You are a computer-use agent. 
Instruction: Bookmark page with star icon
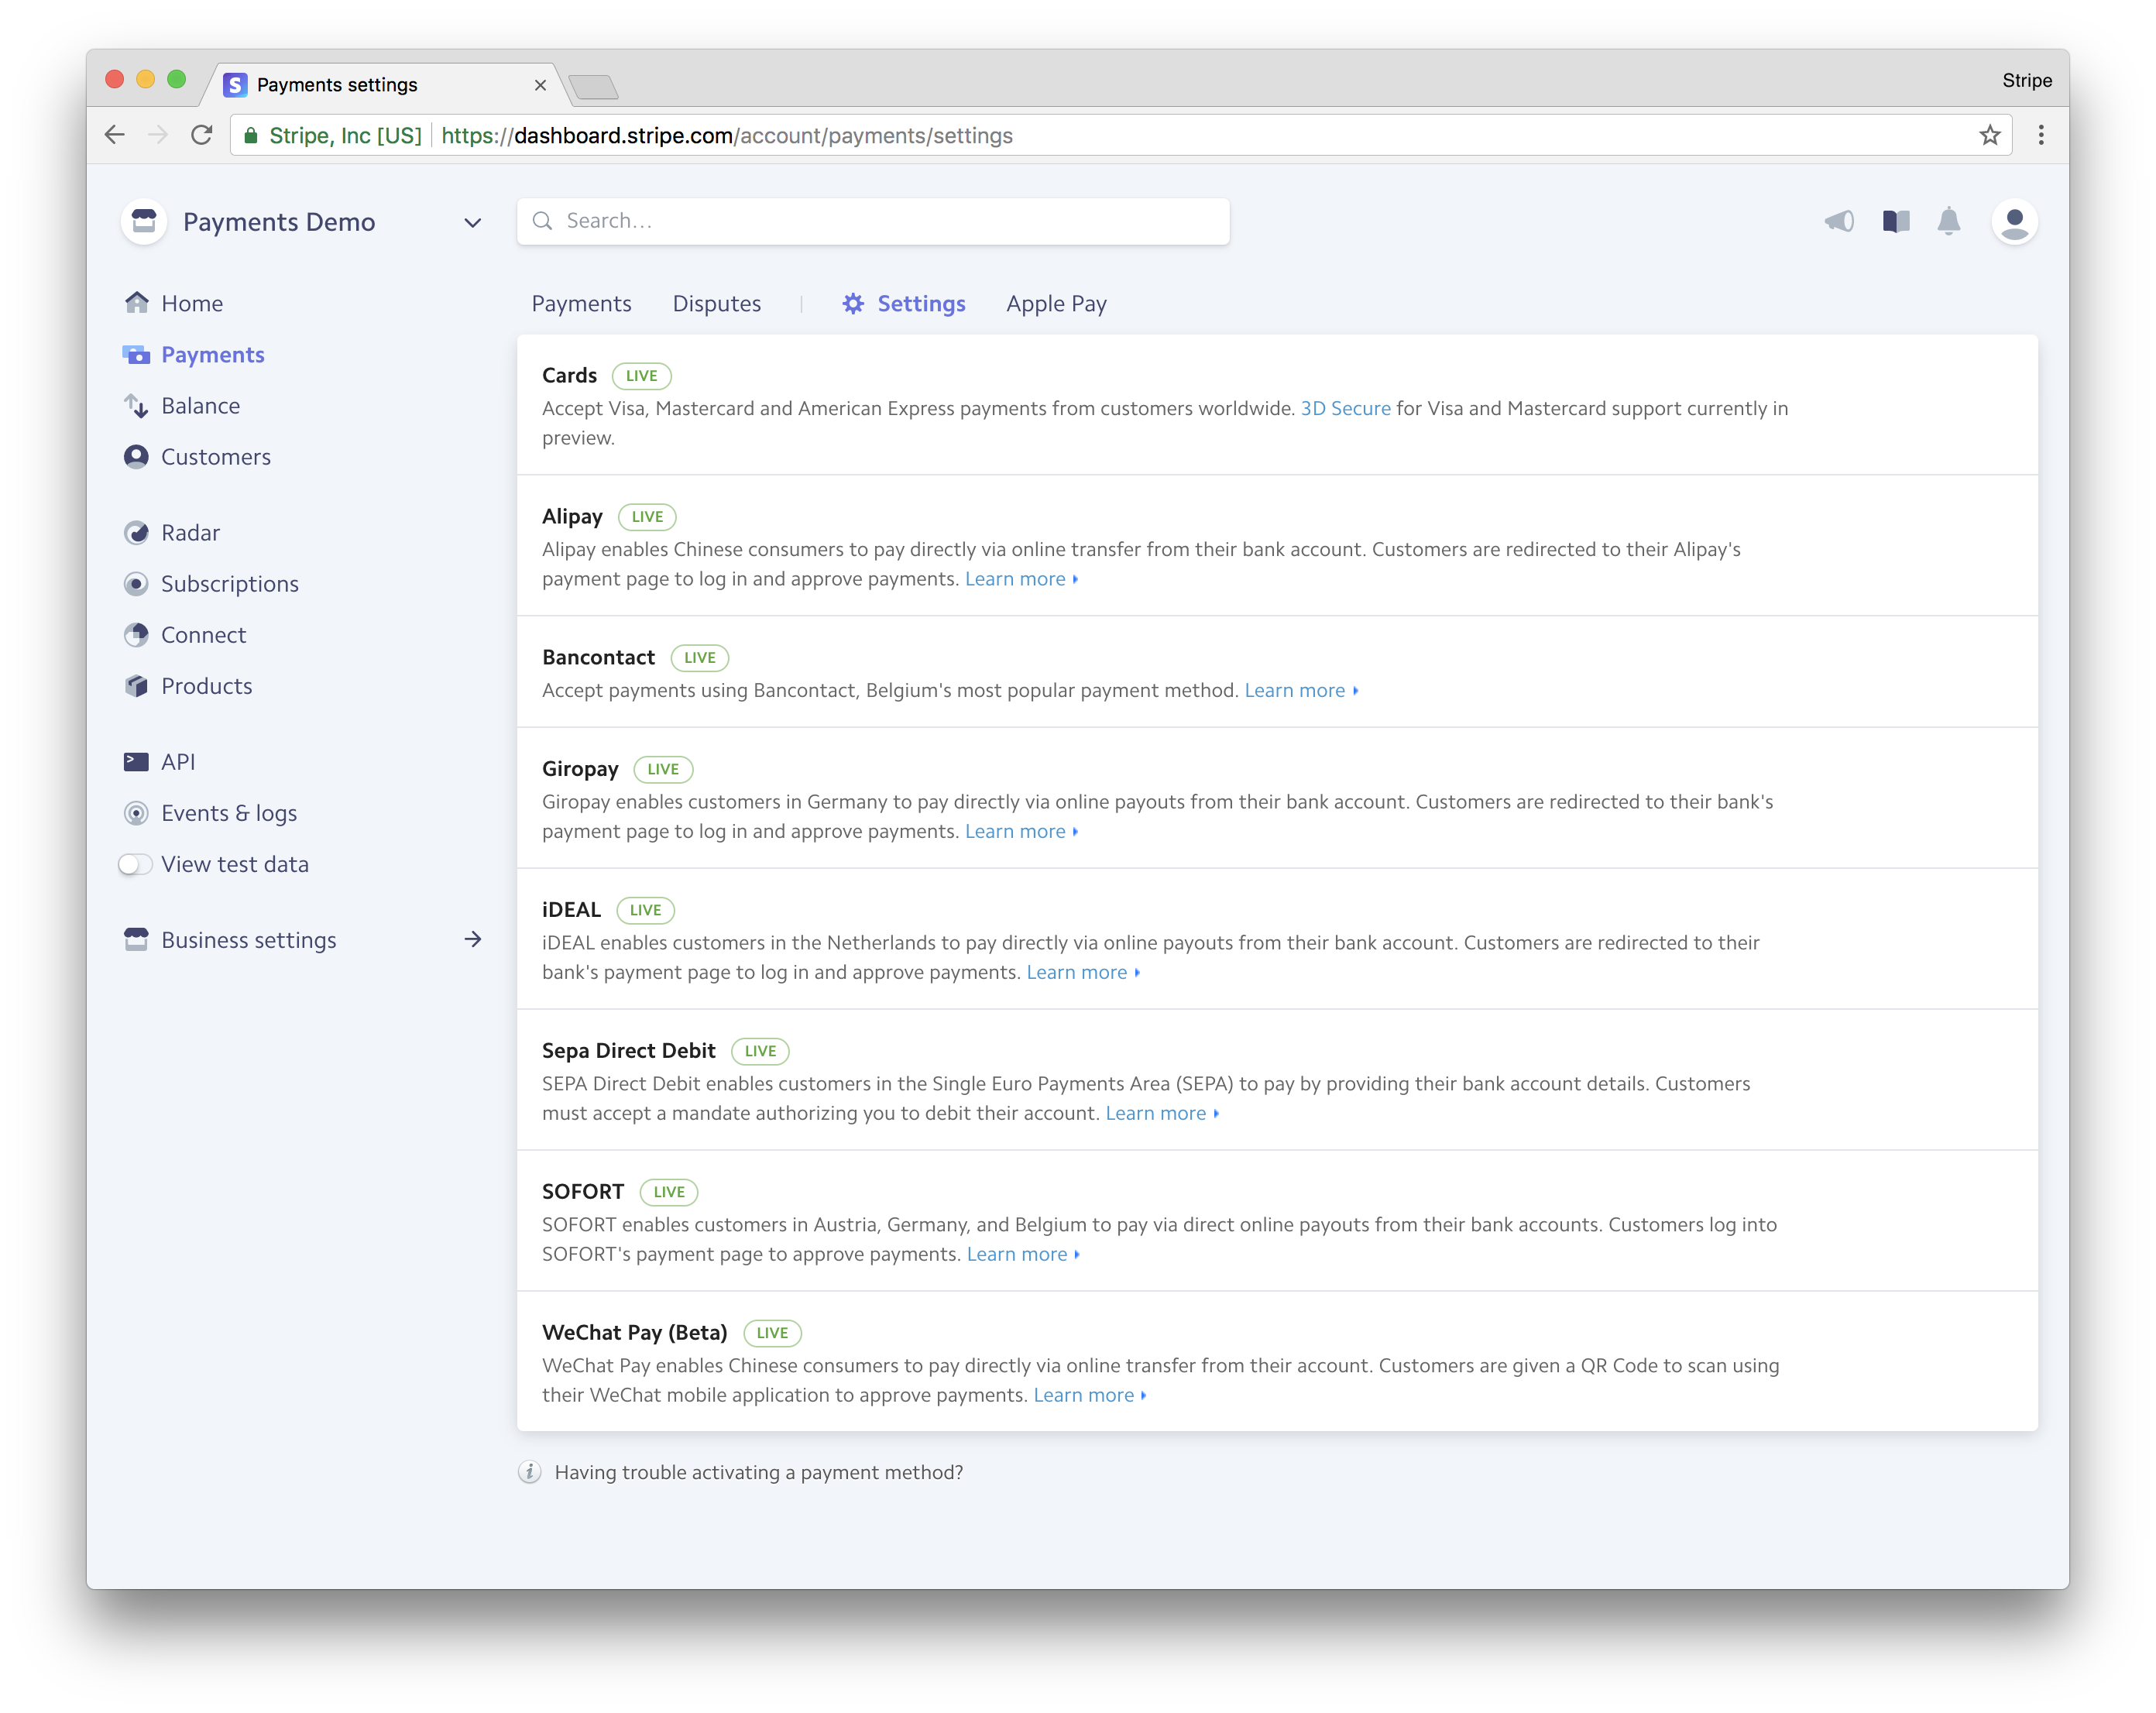(1989, 136)
